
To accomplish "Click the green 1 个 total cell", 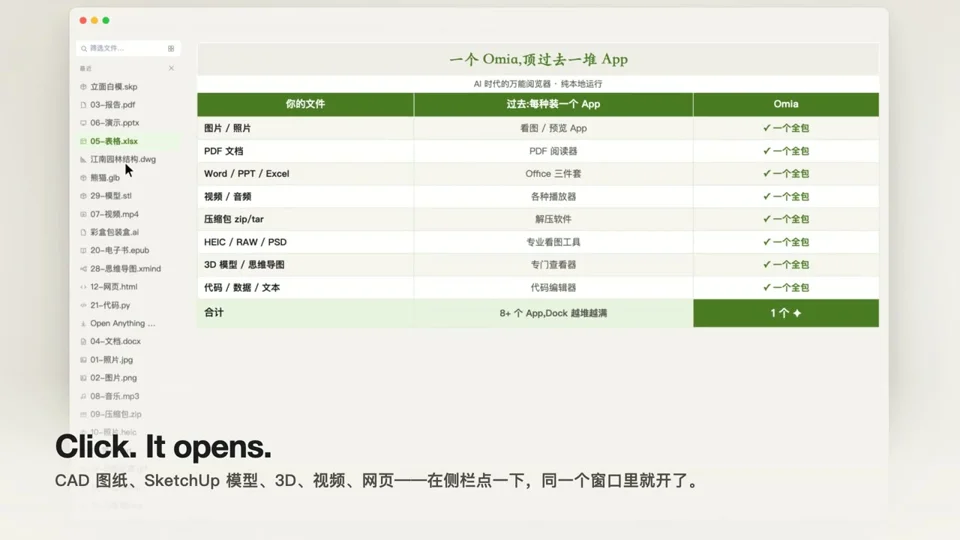I will pos(786,313).
